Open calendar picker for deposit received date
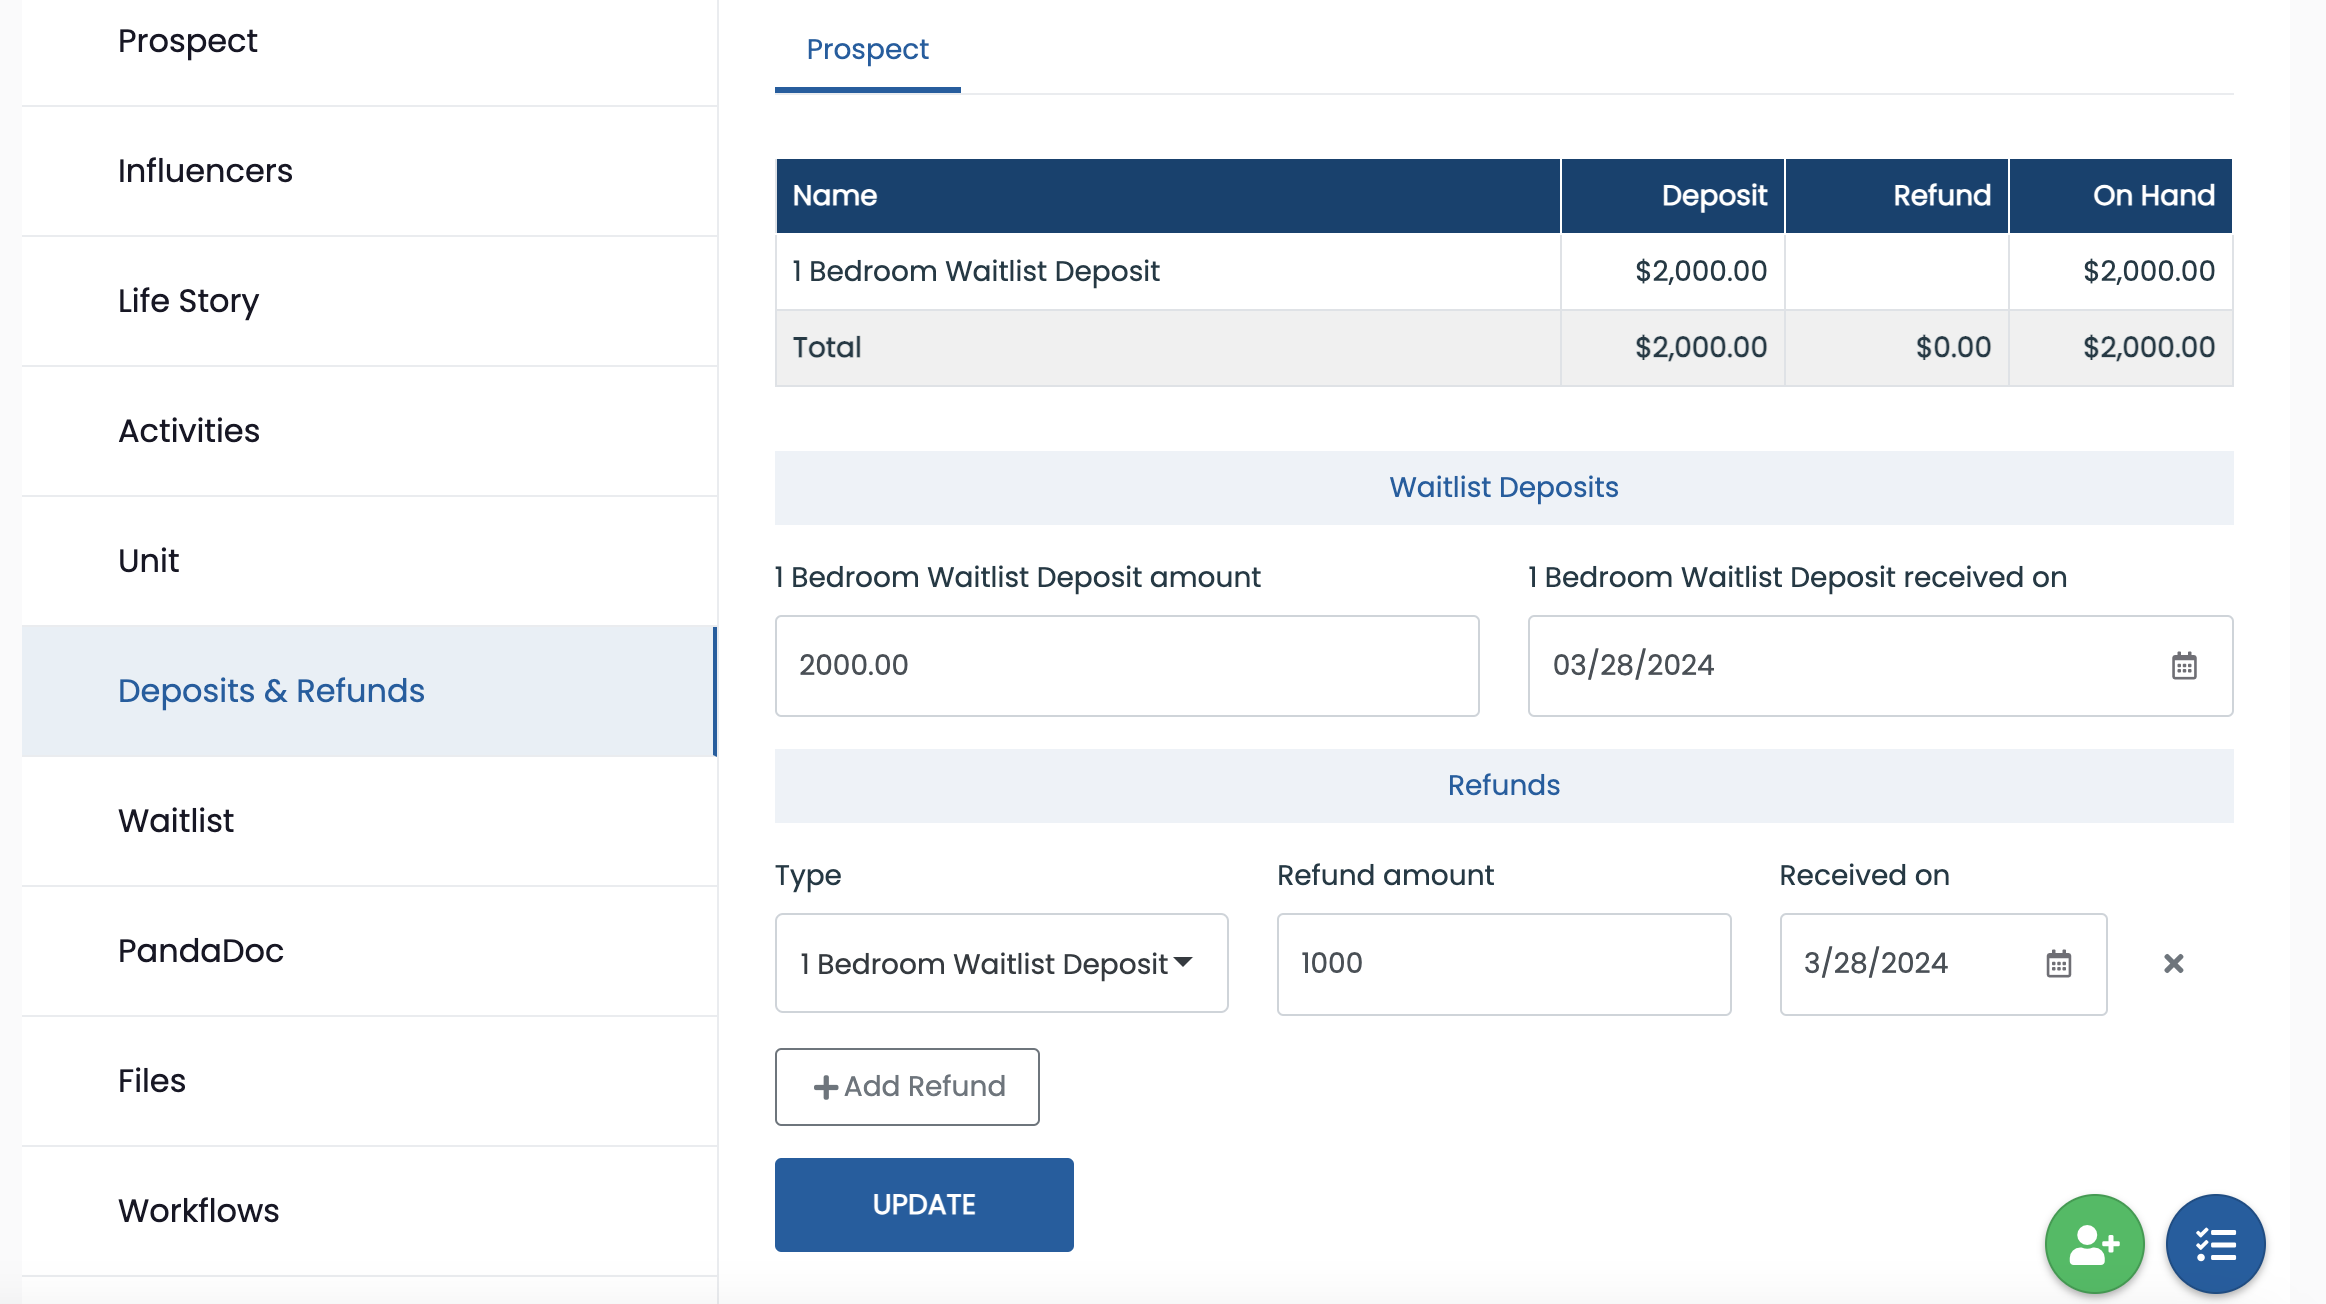Screen dimensions: 2326x1304 [x=2184, y=666]
